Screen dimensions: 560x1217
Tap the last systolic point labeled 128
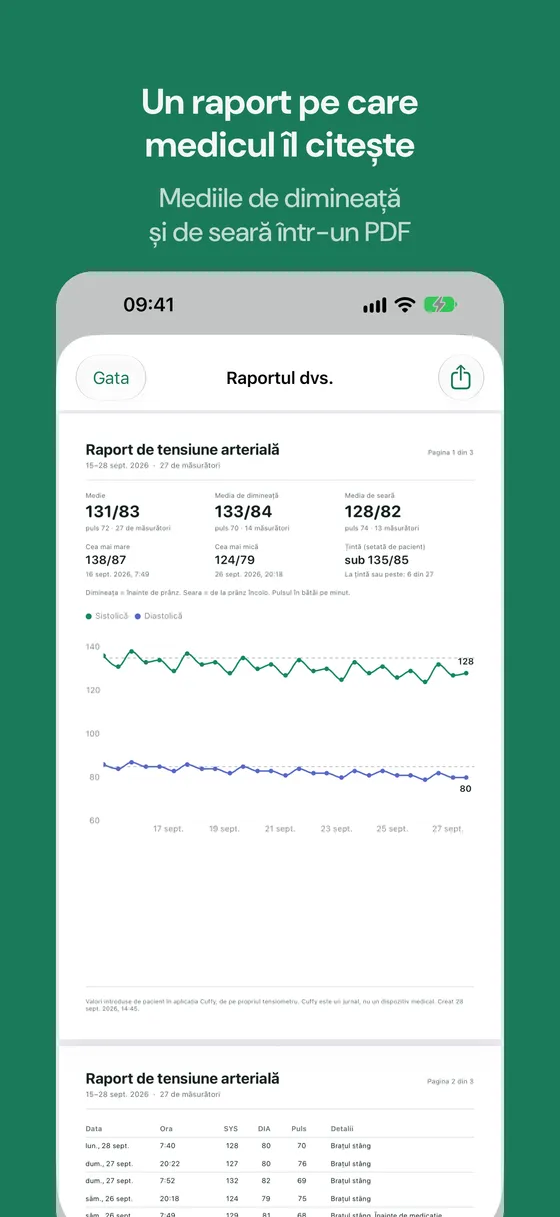(x=466, y=673)
